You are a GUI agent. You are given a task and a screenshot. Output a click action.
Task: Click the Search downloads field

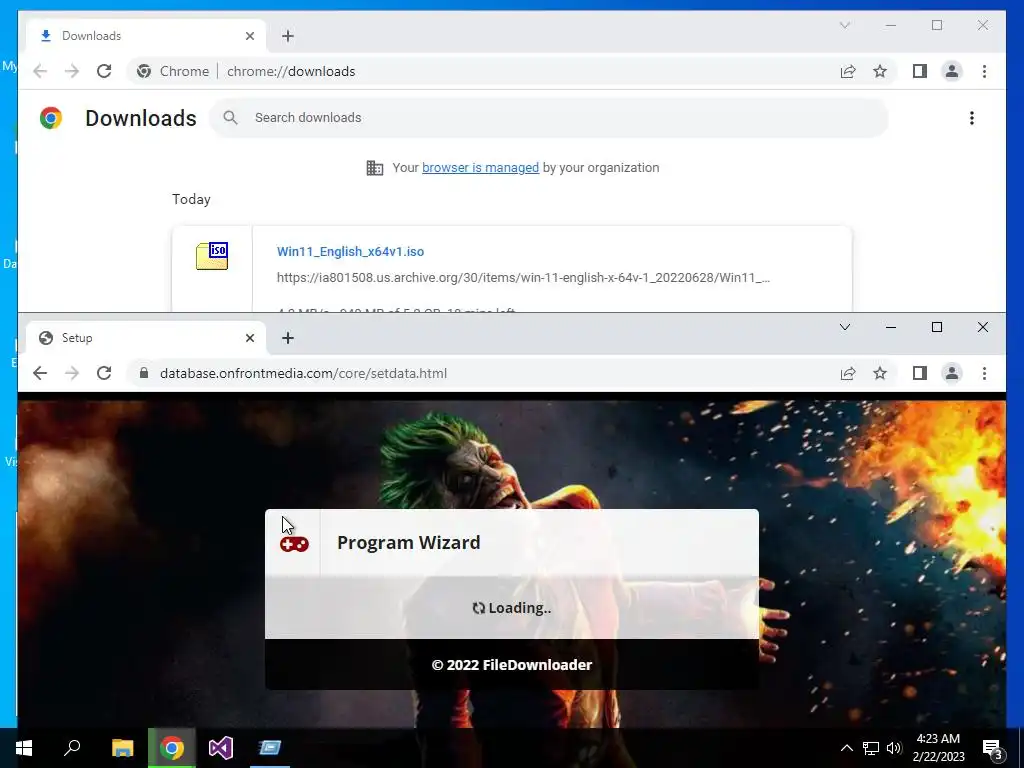549,118
